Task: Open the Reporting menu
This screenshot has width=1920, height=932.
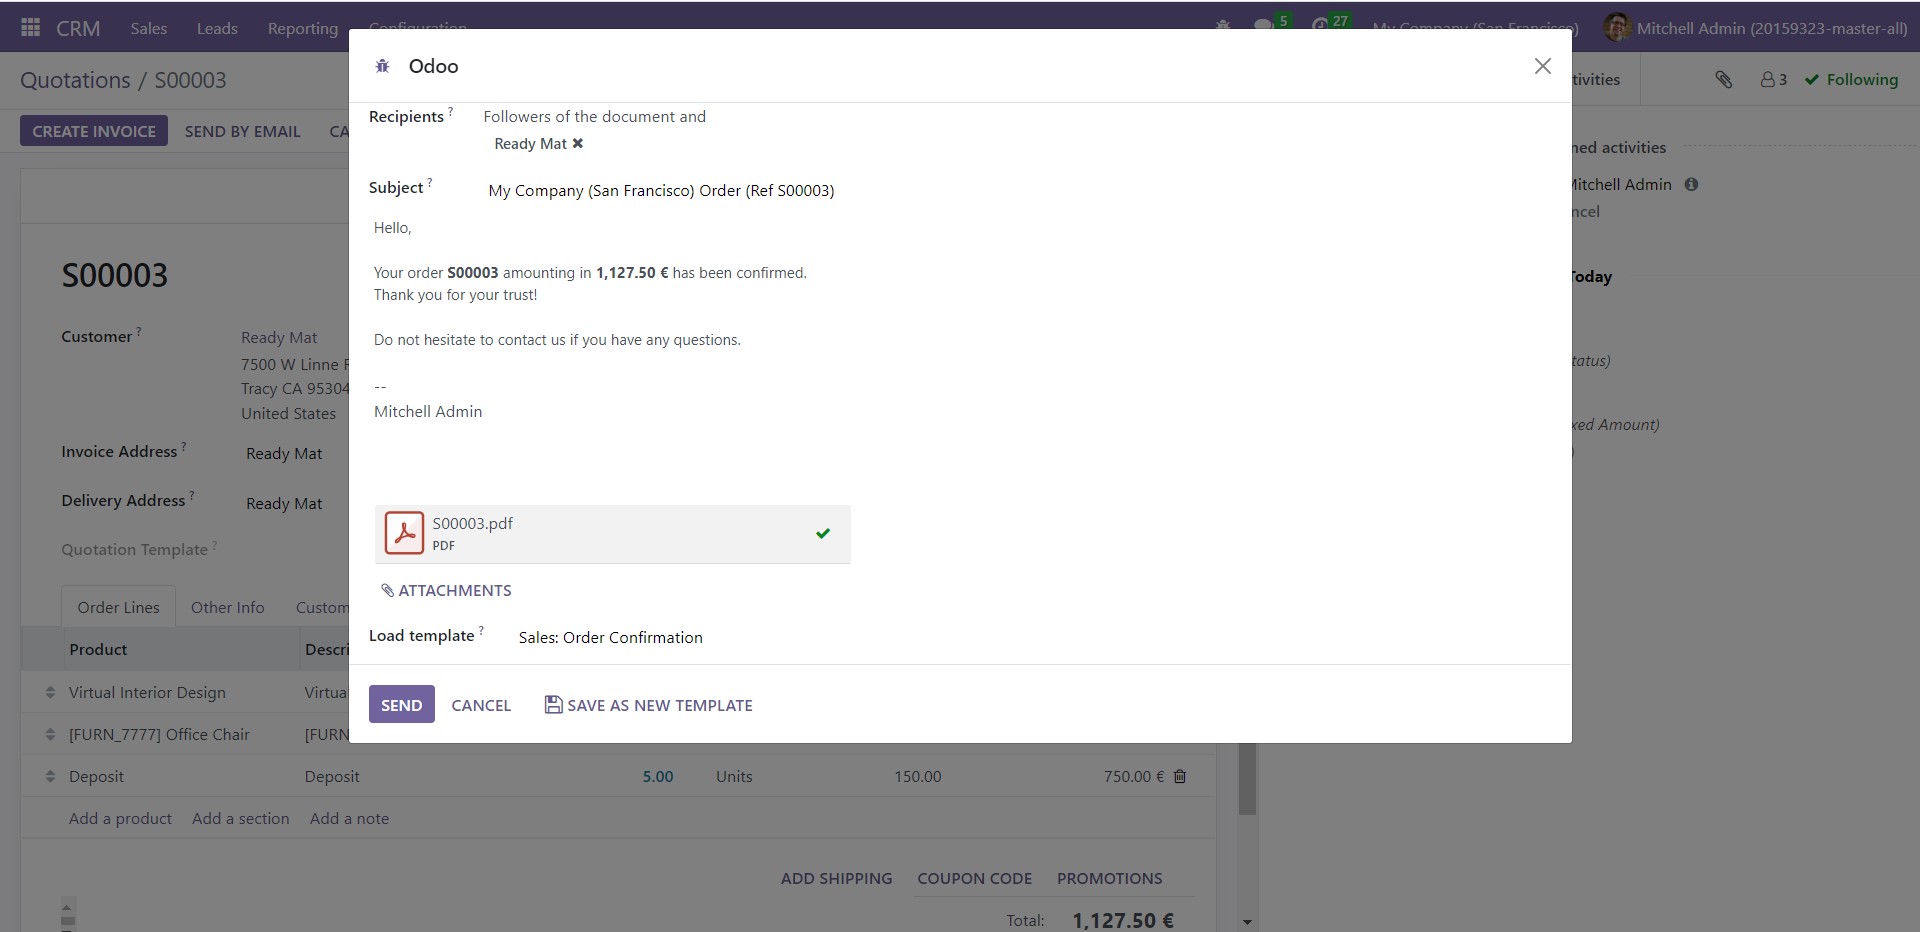Action: click(303, 28)
